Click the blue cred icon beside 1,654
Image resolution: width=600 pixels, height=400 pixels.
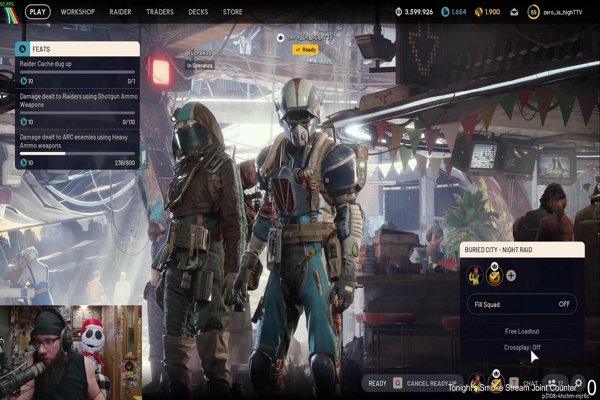445,12
